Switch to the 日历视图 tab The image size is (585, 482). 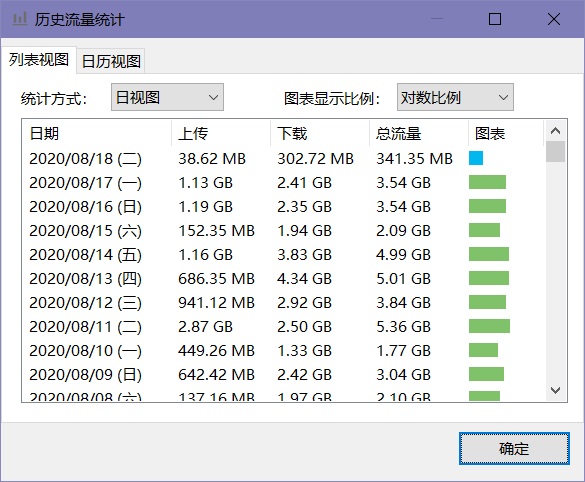(111, 61)
